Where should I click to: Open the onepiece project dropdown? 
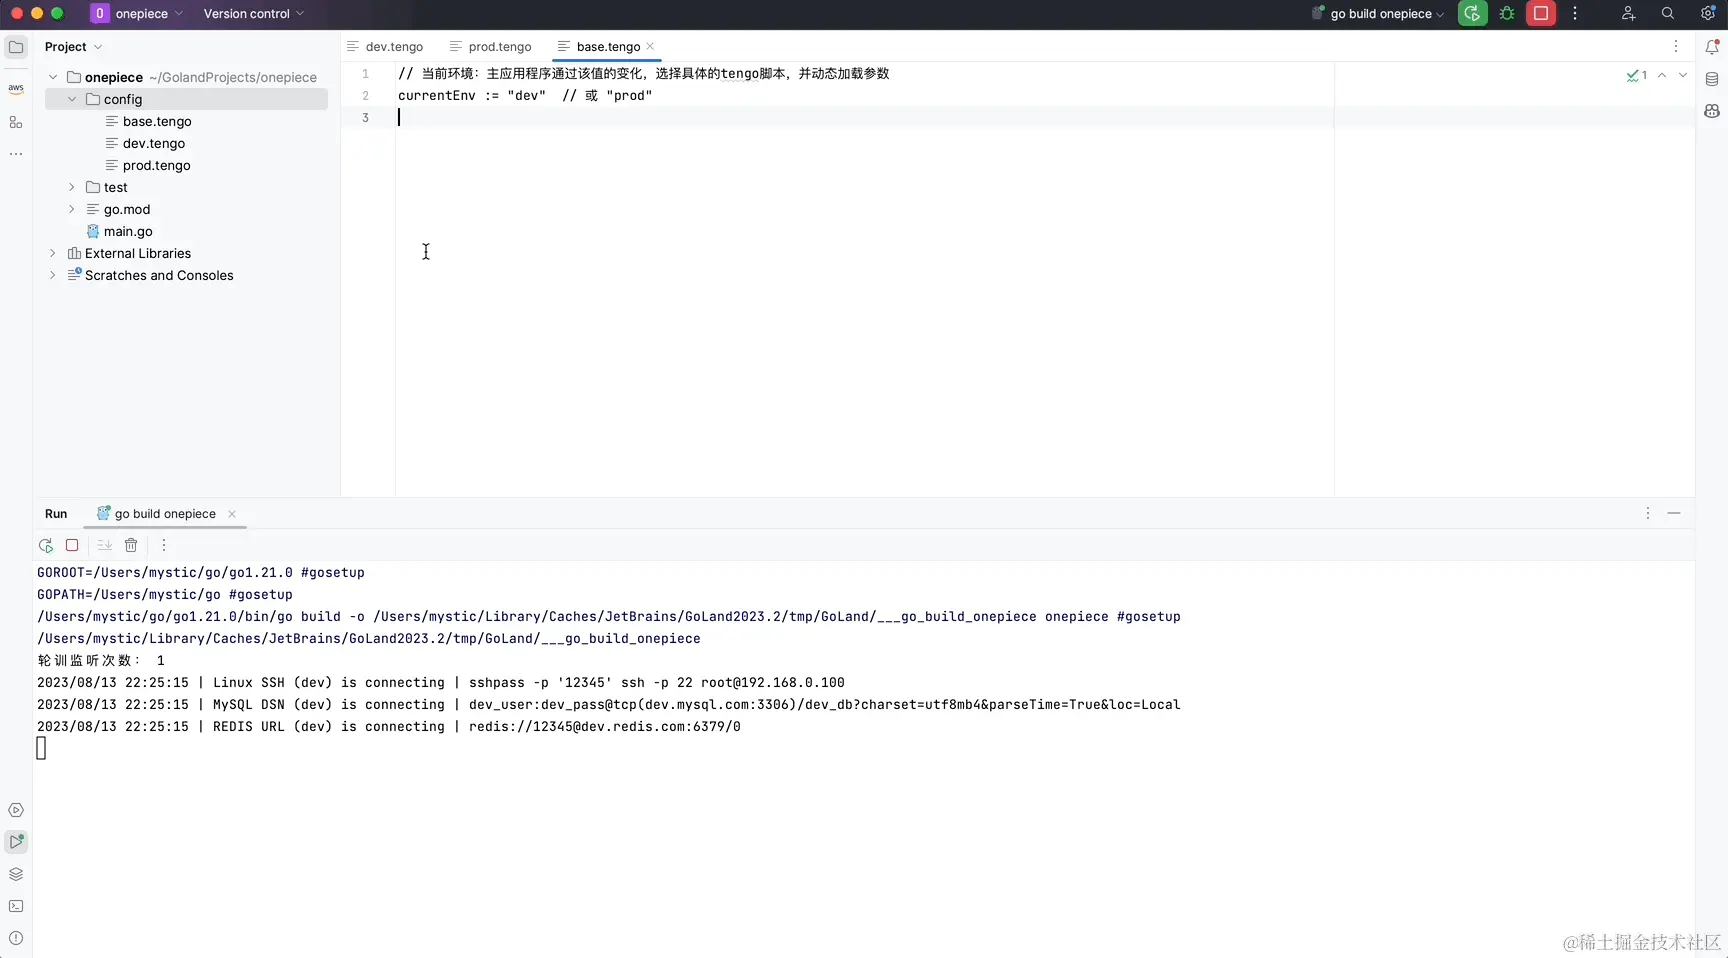(137, 14)
